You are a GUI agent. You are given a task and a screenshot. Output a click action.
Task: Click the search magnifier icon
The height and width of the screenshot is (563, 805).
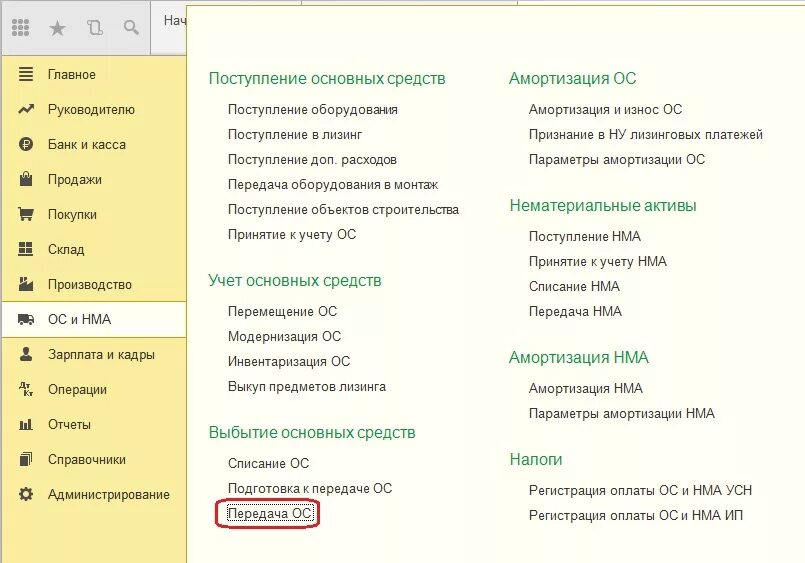[131, 27]
